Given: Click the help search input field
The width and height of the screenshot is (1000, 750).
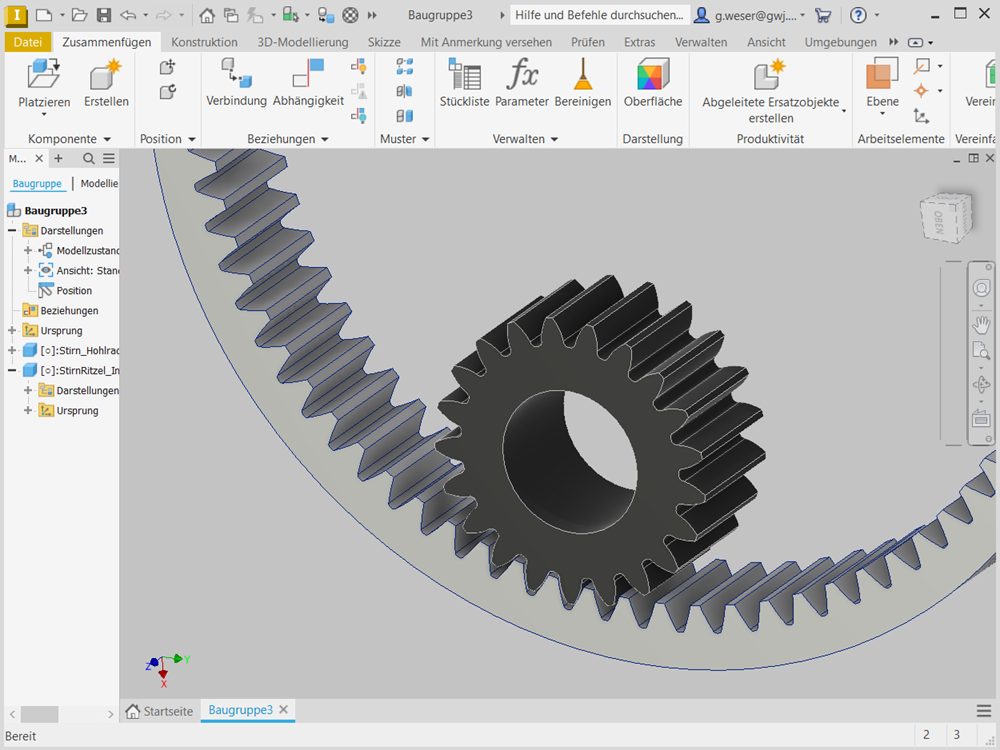Looking at the screenshot, I should (x=599, y=15).
